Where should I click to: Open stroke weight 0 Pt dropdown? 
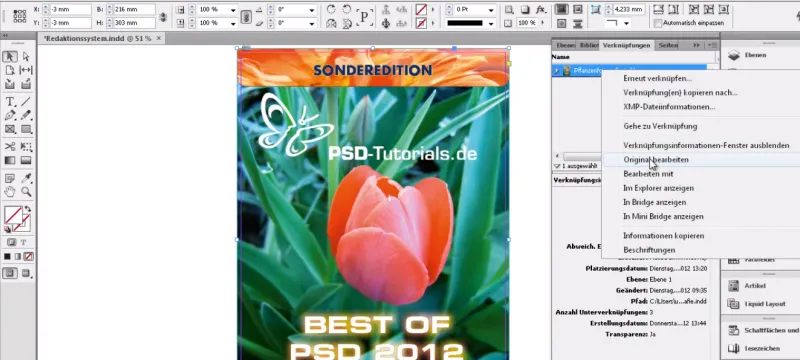tap(491, 10)
